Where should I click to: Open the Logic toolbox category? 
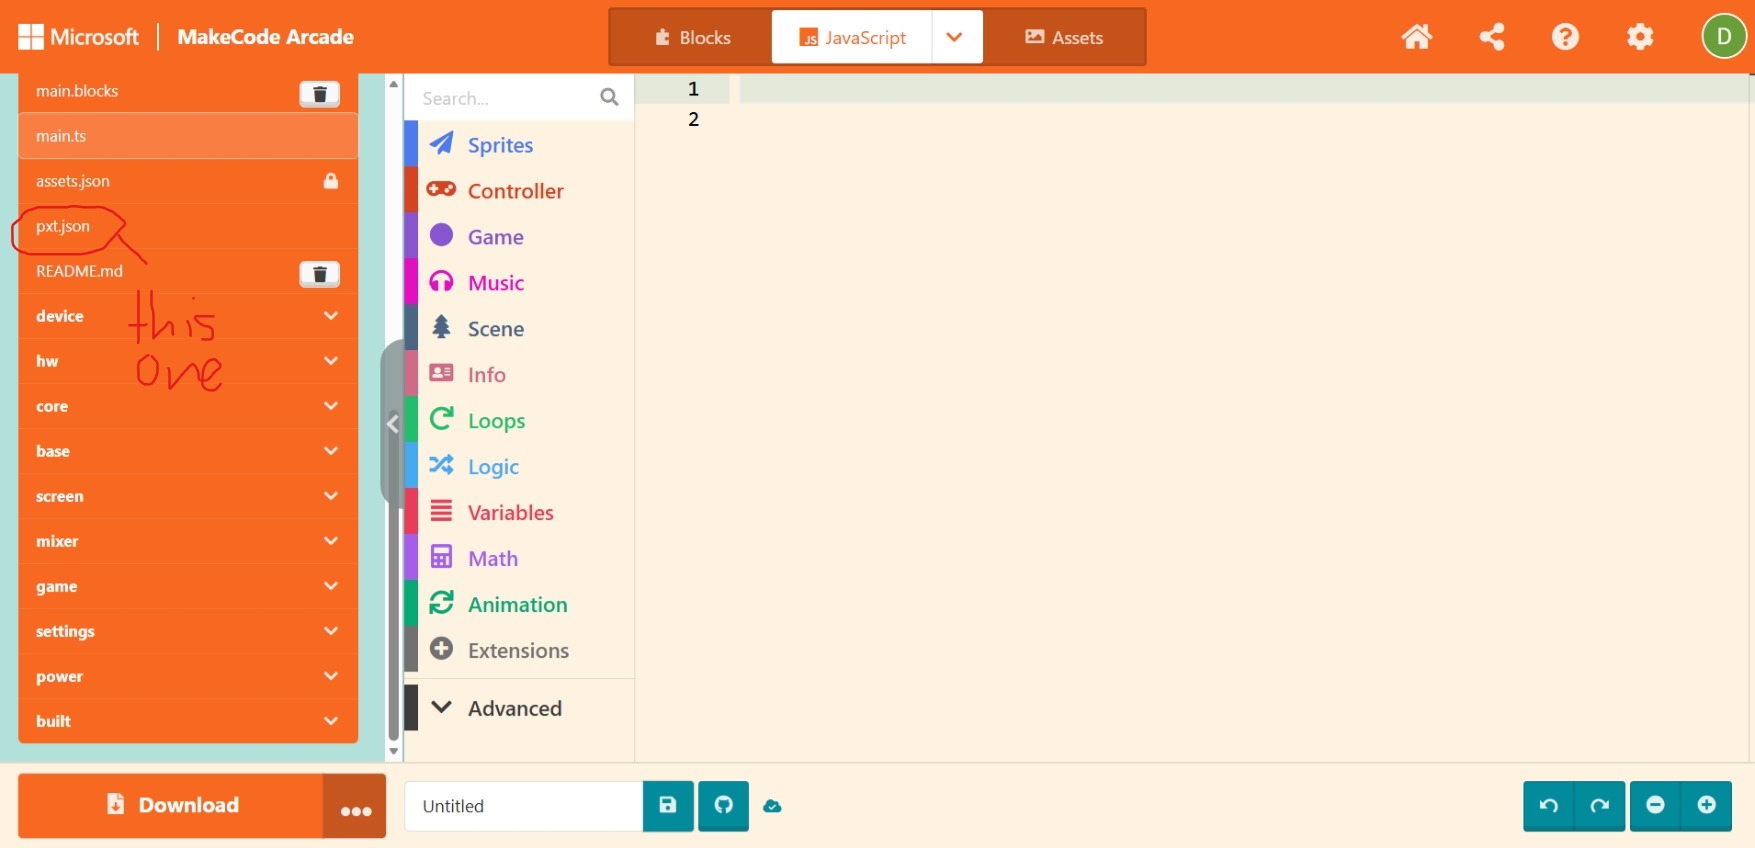click(x=519, y=467)
